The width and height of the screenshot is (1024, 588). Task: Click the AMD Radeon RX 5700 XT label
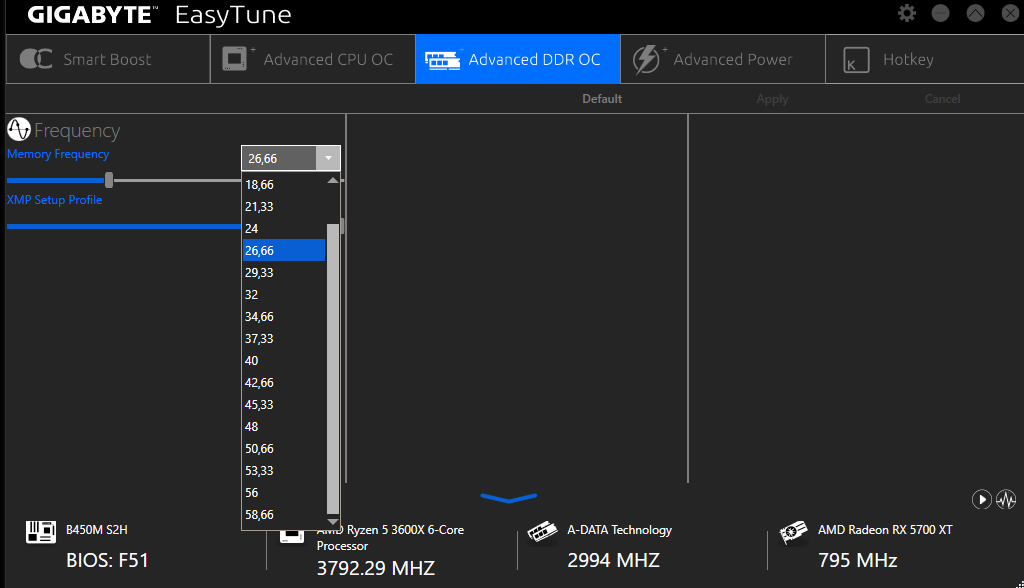point(885,530)
